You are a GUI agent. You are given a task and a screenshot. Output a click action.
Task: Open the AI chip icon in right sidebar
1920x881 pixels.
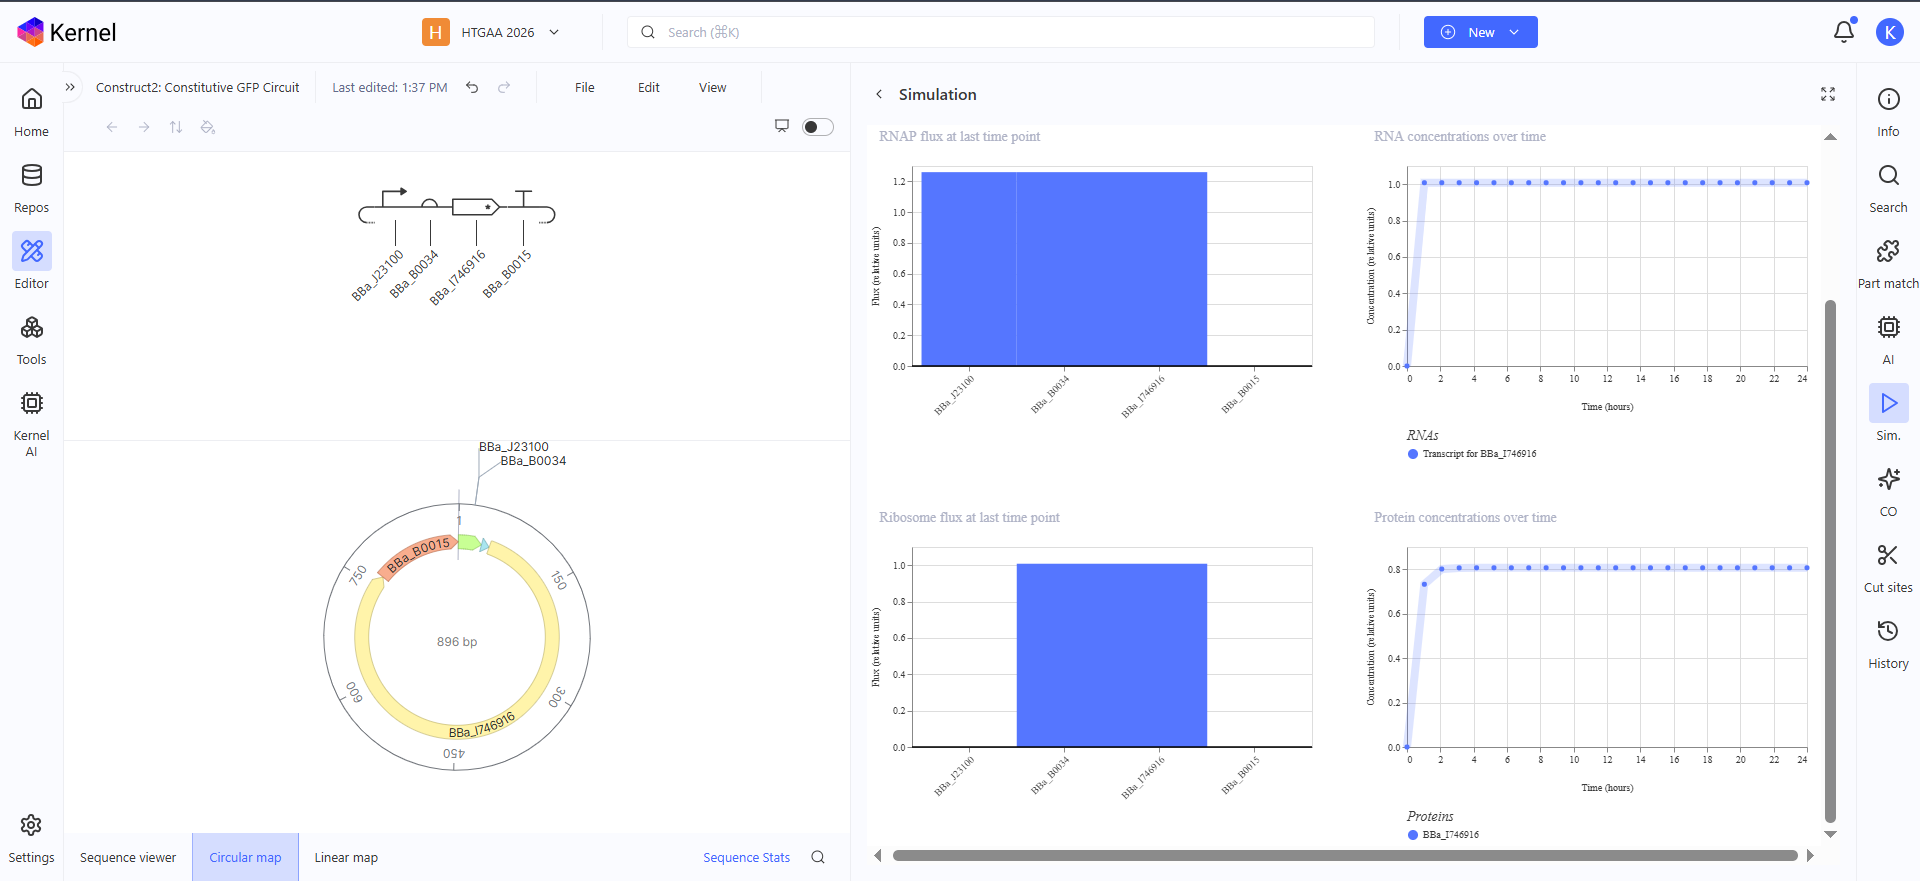point(1888,327)
